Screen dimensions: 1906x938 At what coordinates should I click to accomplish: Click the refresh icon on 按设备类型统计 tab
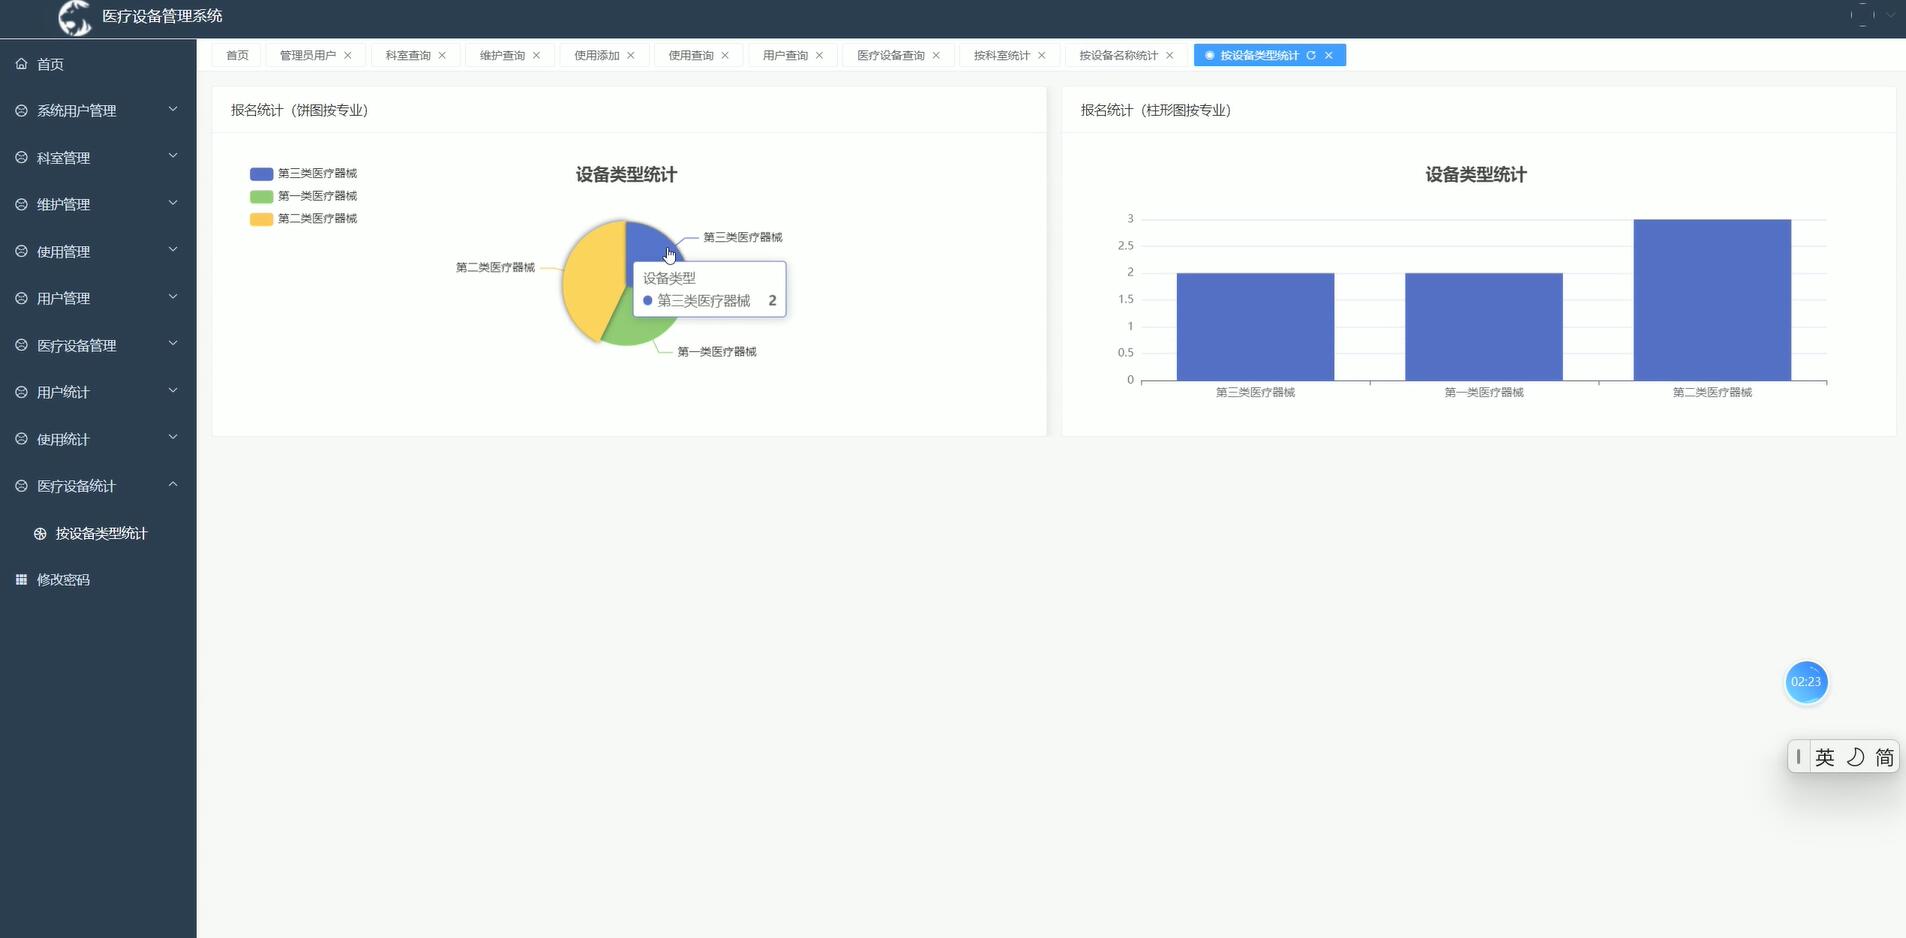1311,55
